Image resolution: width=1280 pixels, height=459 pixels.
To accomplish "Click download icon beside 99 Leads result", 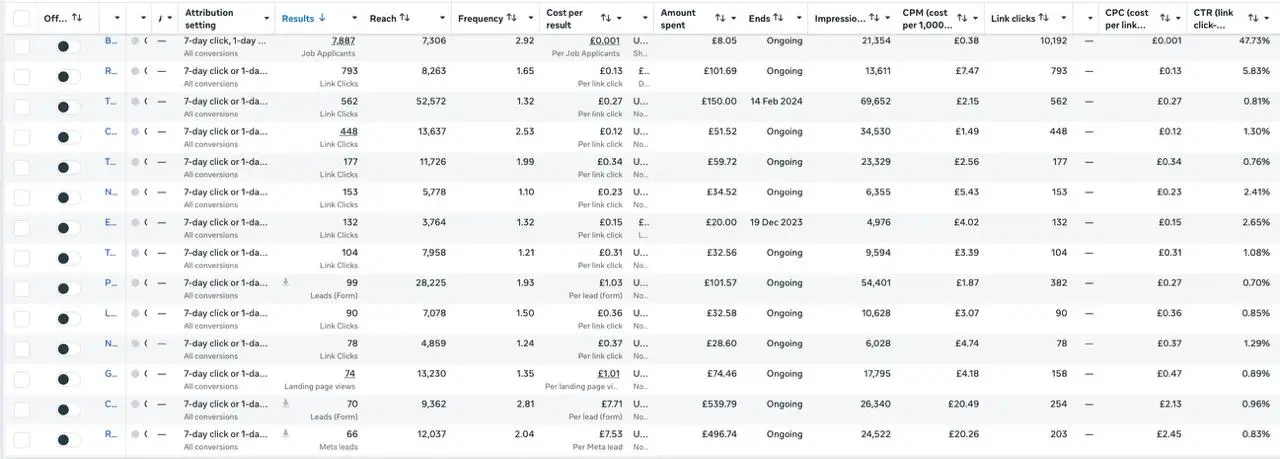I will coord(287,283).
